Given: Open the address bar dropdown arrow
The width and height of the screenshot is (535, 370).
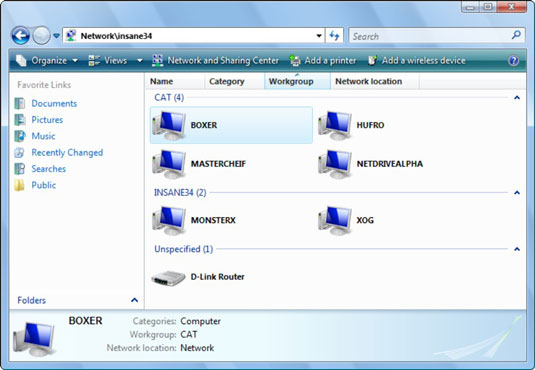Looking at the screenshot, I should pos(319,35).
